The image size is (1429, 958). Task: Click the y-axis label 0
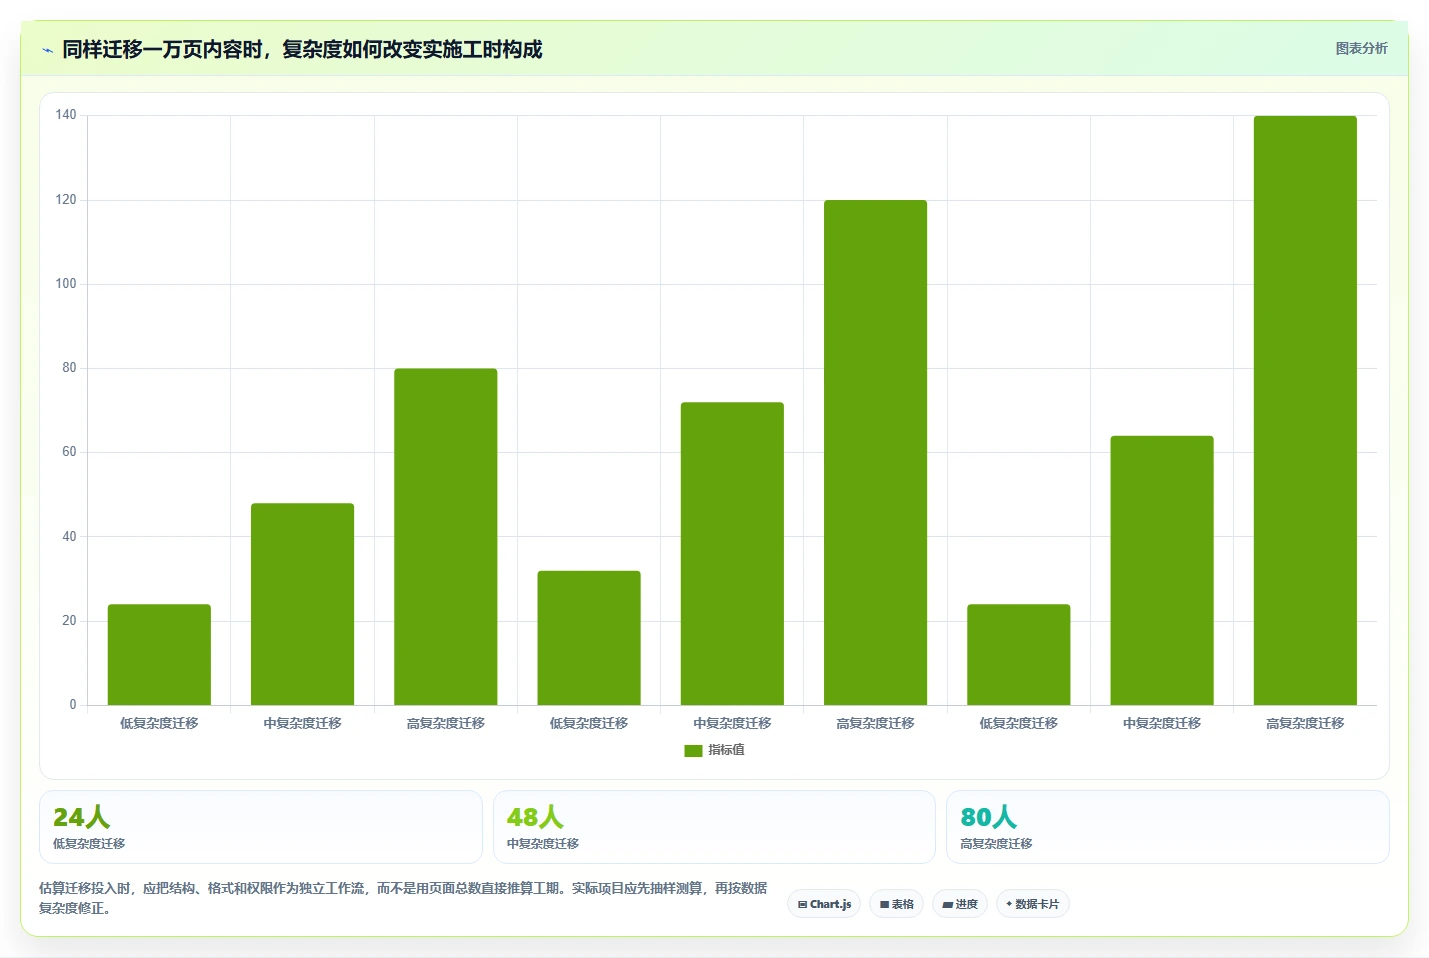pyautogui.click(x=73, y=705)
